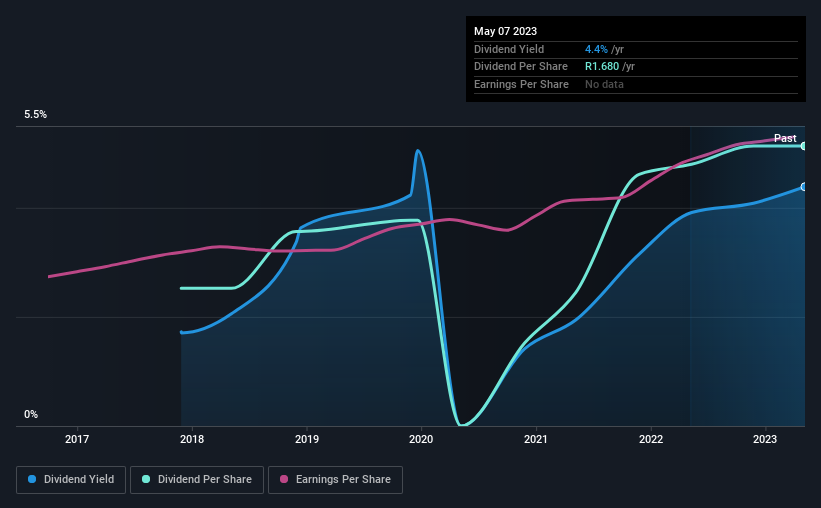Toggle the Dividend Yield legend button
Screen dimensions: 821x508
71,480
